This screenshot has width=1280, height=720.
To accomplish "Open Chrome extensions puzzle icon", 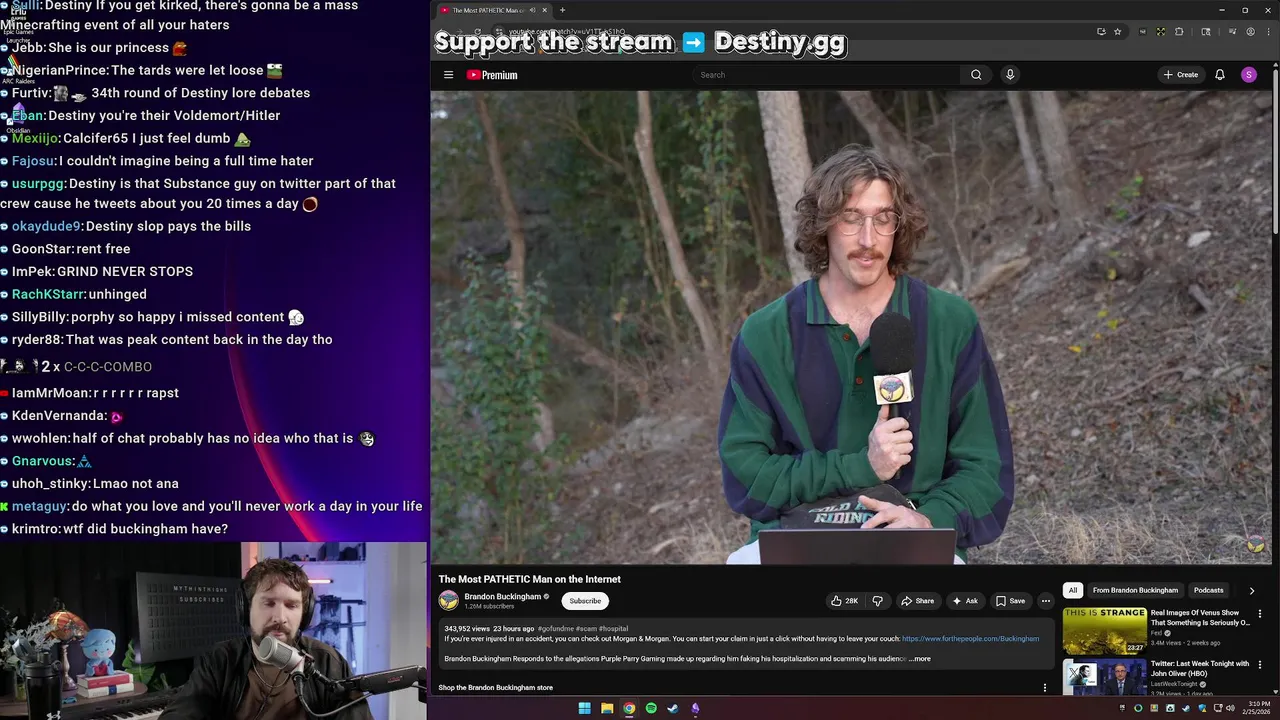I will tap(1179, 32).
